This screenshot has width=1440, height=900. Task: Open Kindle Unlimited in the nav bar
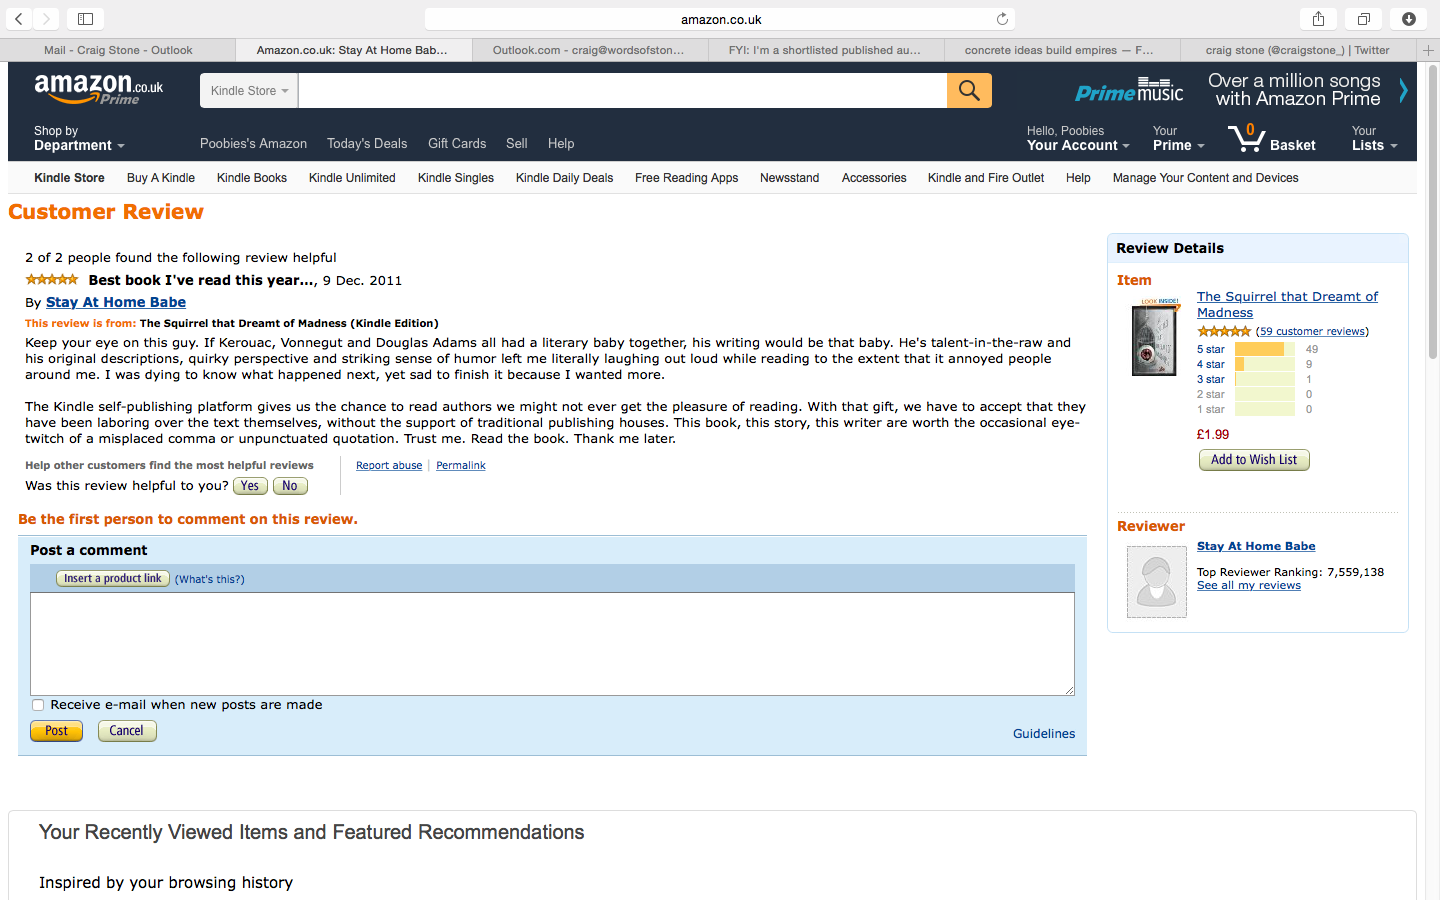tap(352, 178)
